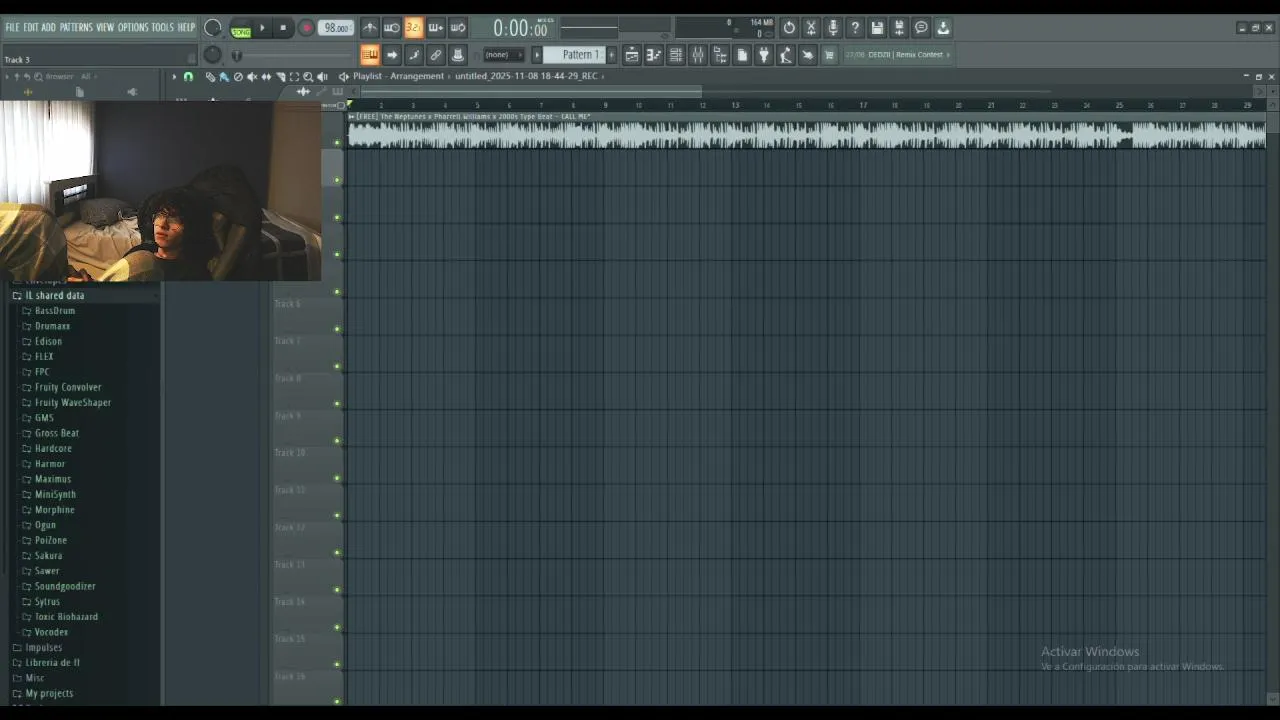
Task: Open the PATTERNS menu
Action: pyautogui.click(x=76, y=27)
